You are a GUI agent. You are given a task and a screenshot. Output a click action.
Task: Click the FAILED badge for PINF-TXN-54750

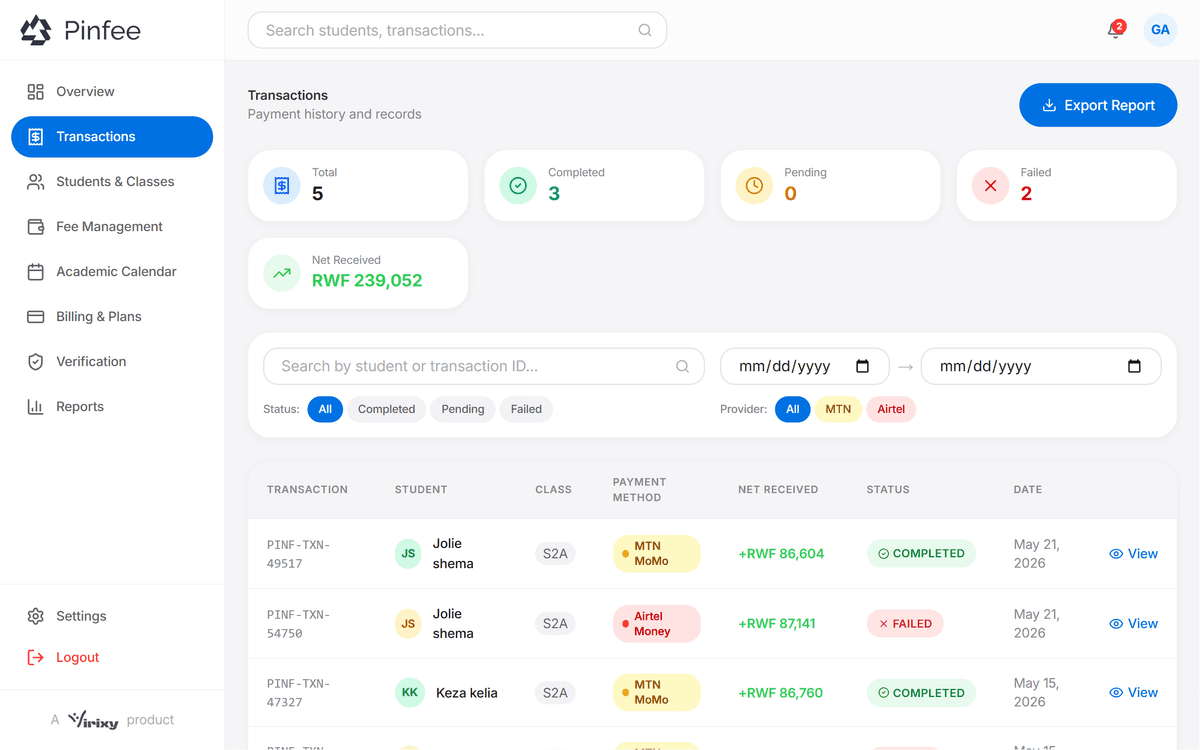tap(905, 624)
